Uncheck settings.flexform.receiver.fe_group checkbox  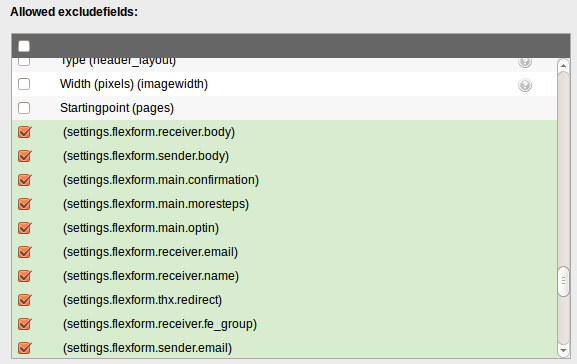pos(25,324)
